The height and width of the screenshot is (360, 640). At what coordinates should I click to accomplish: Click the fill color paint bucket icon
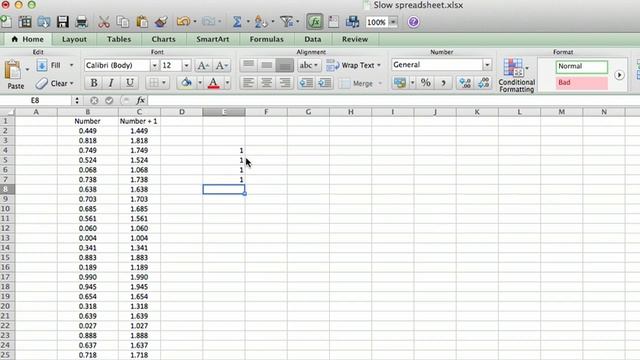[x=187, y=83]
